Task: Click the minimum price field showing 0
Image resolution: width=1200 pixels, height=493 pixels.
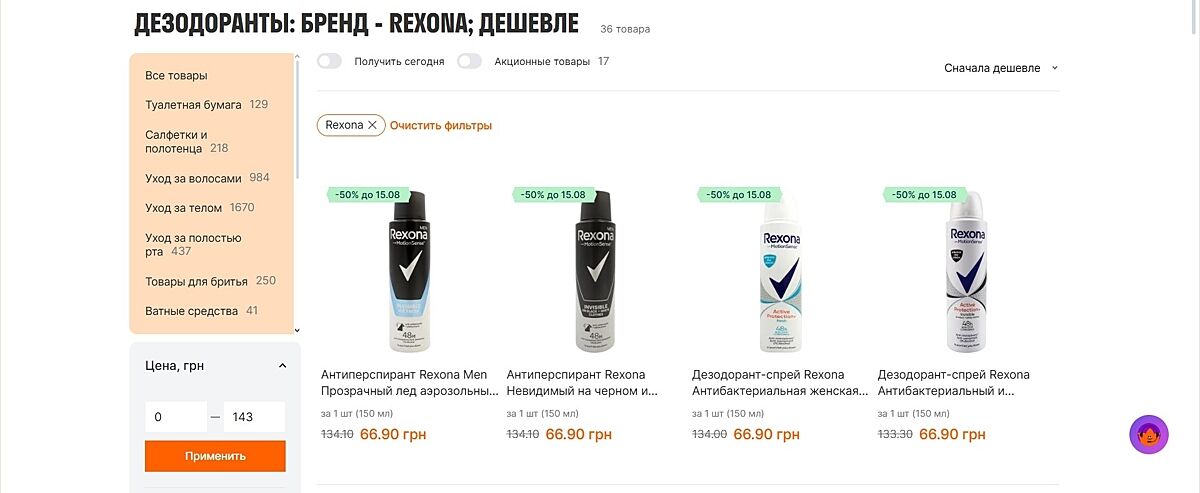Action: point(176,417)
